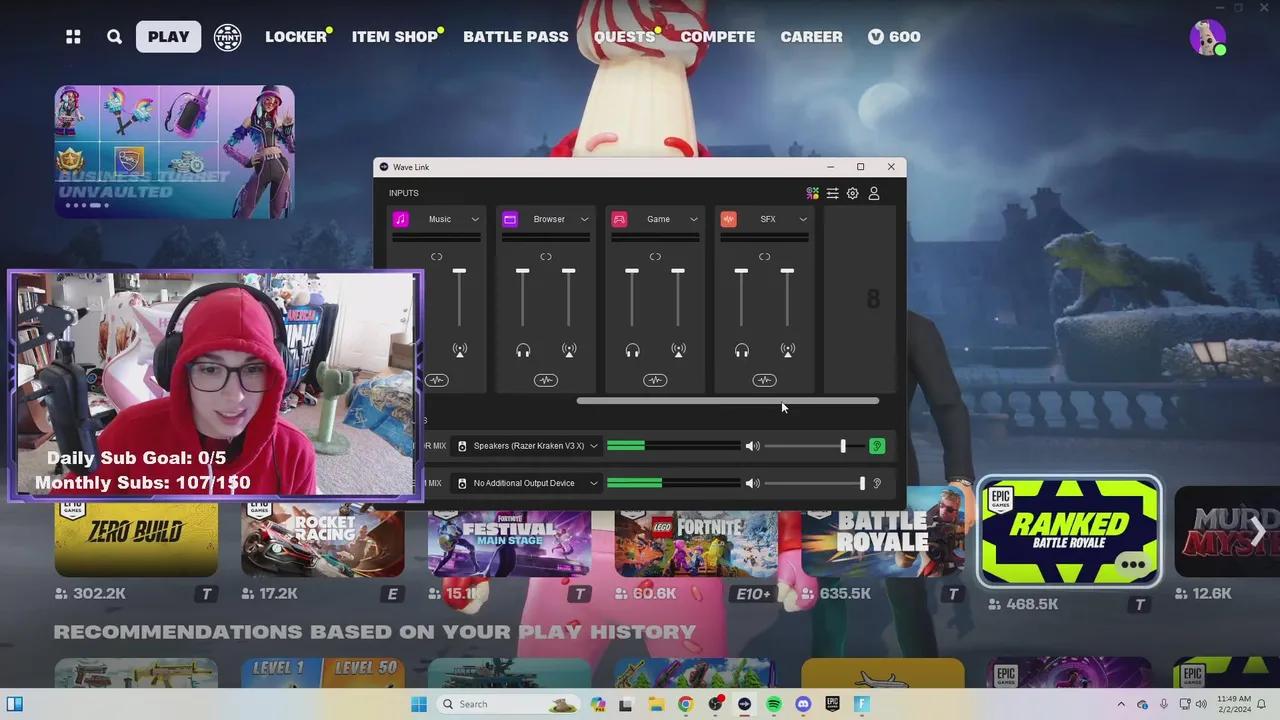Open Spotify from the taskbar

click(774, 704)
